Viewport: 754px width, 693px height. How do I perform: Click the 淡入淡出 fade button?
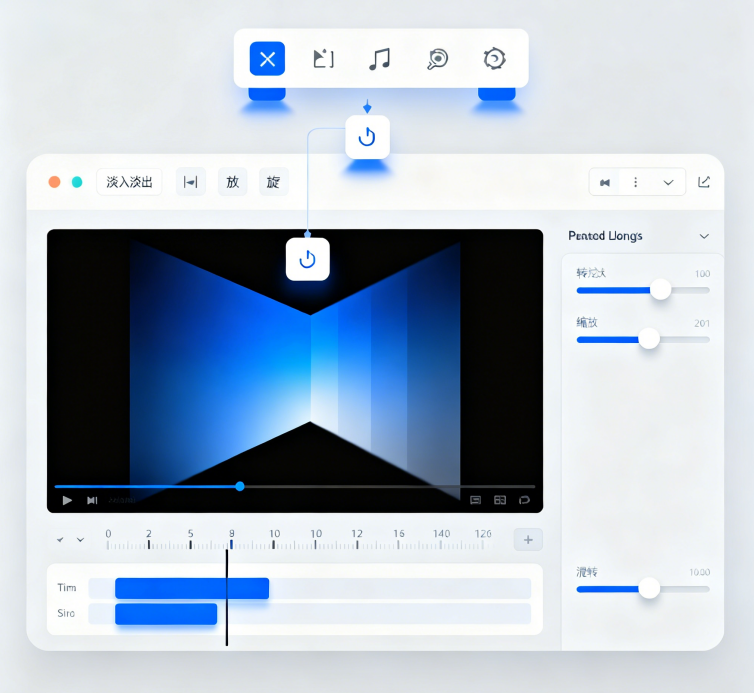point(129,182)
